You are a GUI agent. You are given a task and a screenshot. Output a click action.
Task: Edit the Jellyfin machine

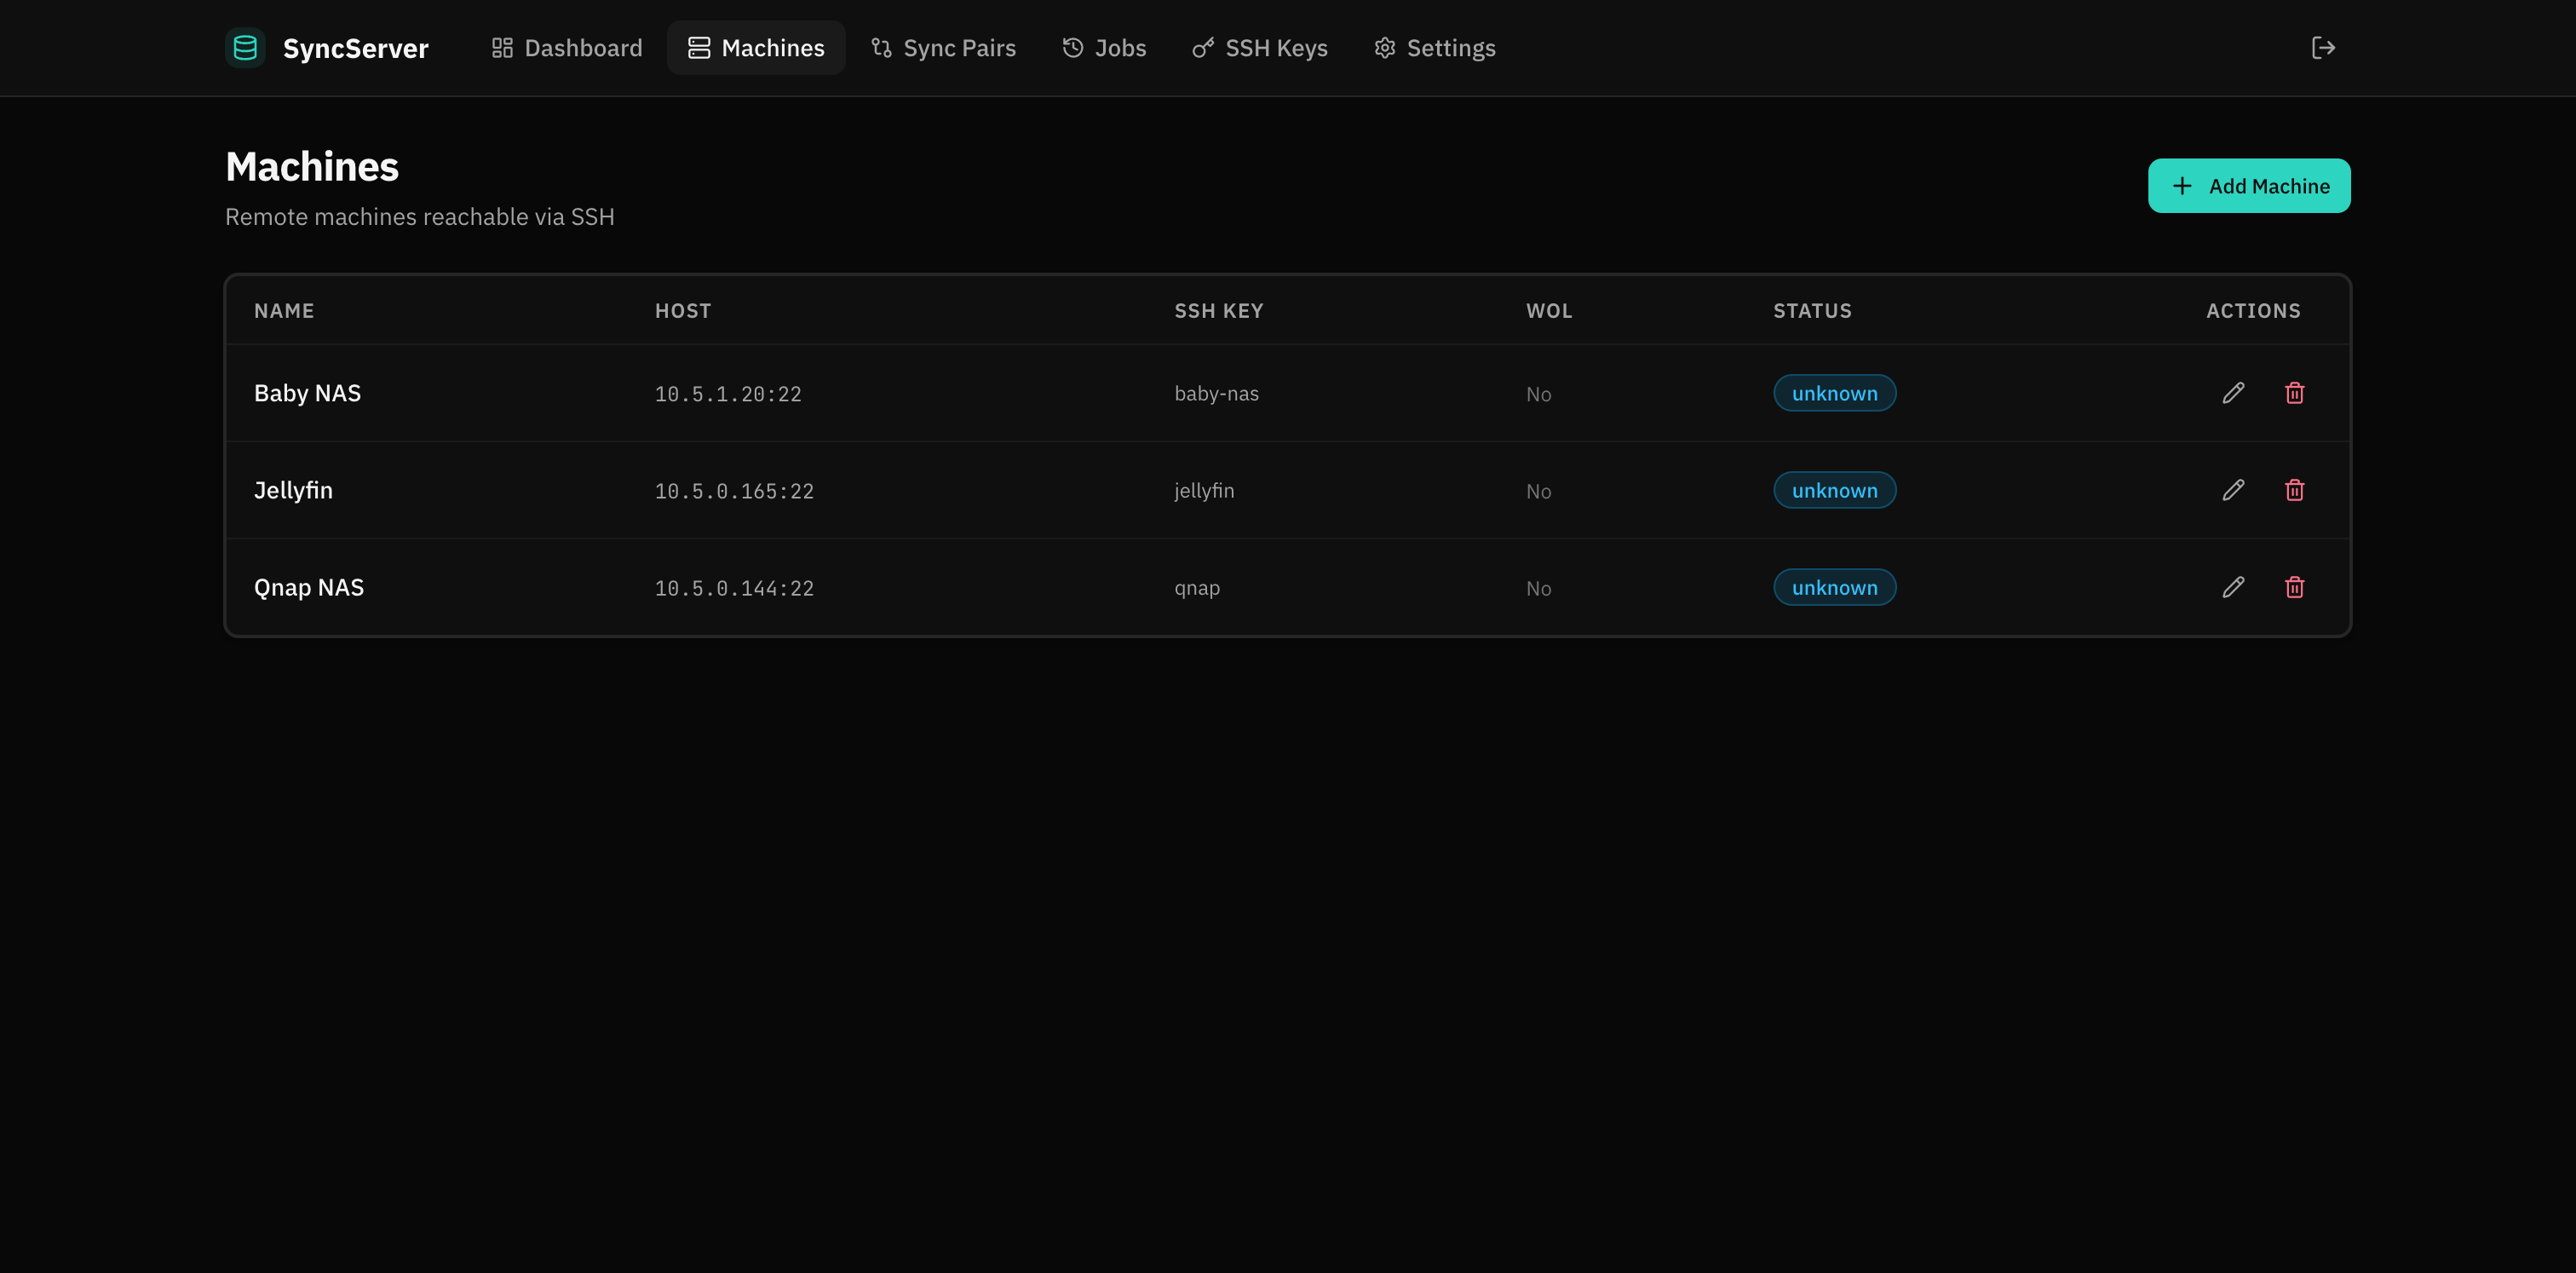2233,490
